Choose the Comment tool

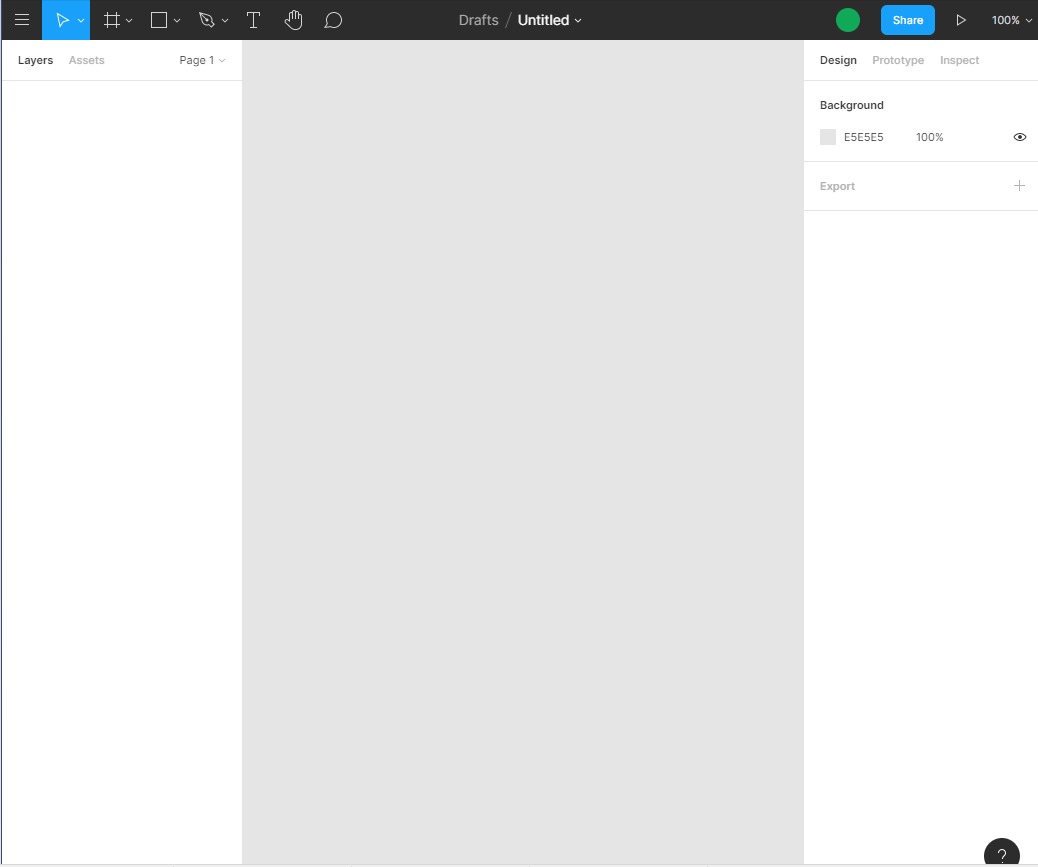[333, 20]
